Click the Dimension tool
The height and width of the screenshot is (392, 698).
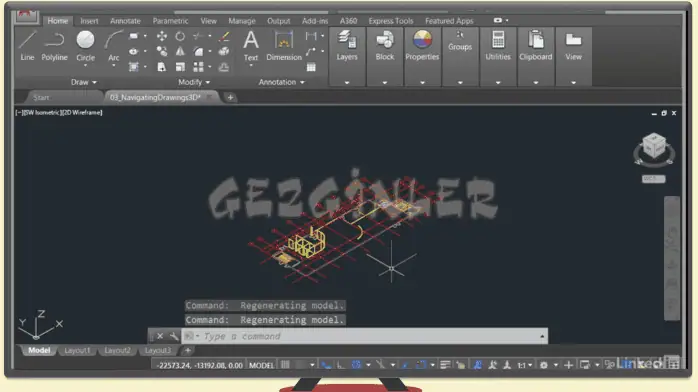pos(284,45)
